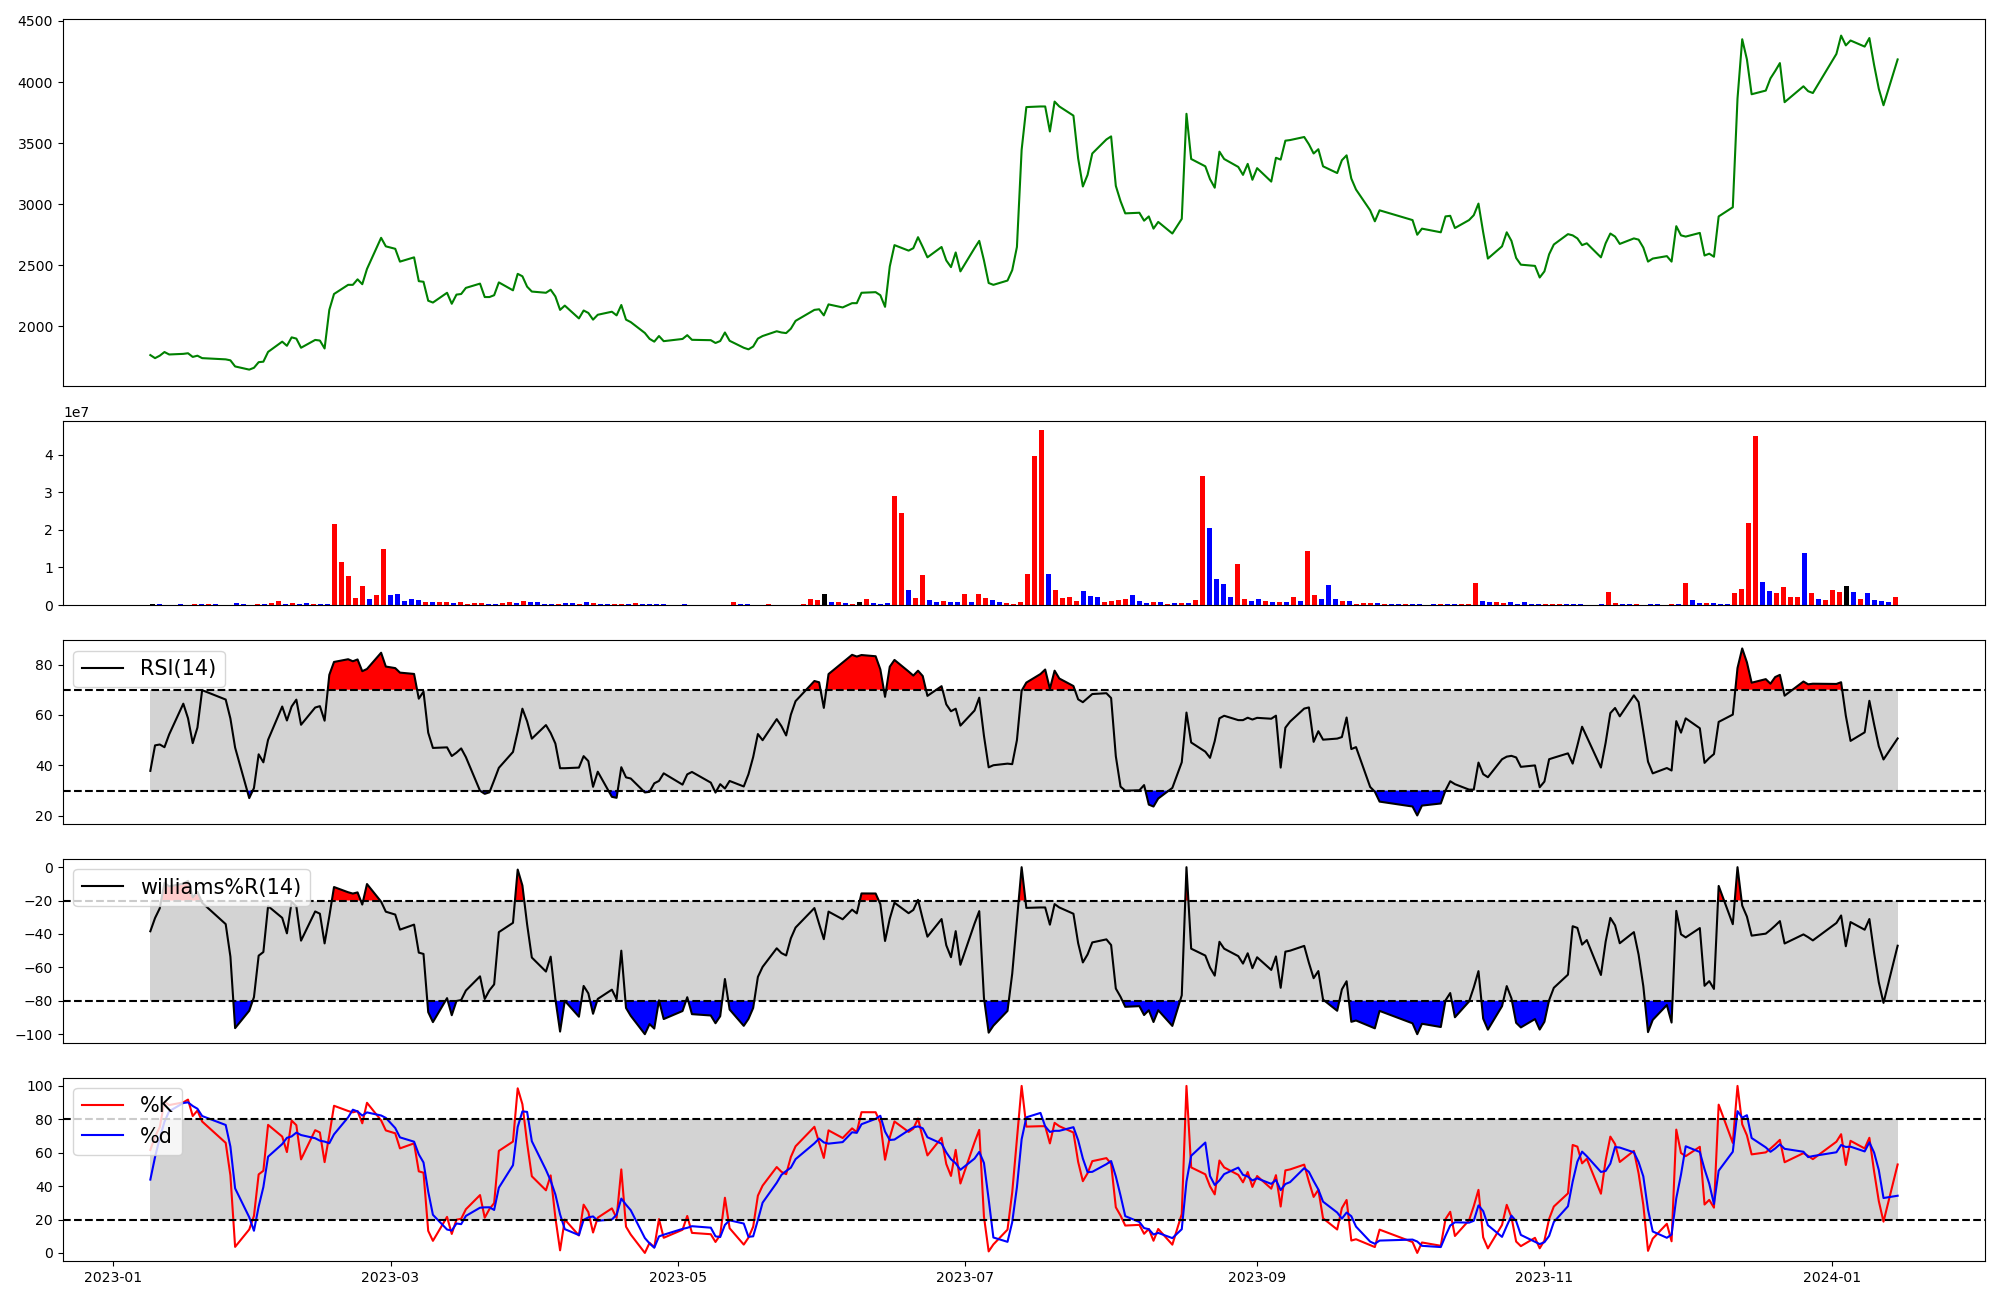Click the 4500 price axis tick label
The width and height of the screenshot is (2000, 1300).
coord(35,21)
